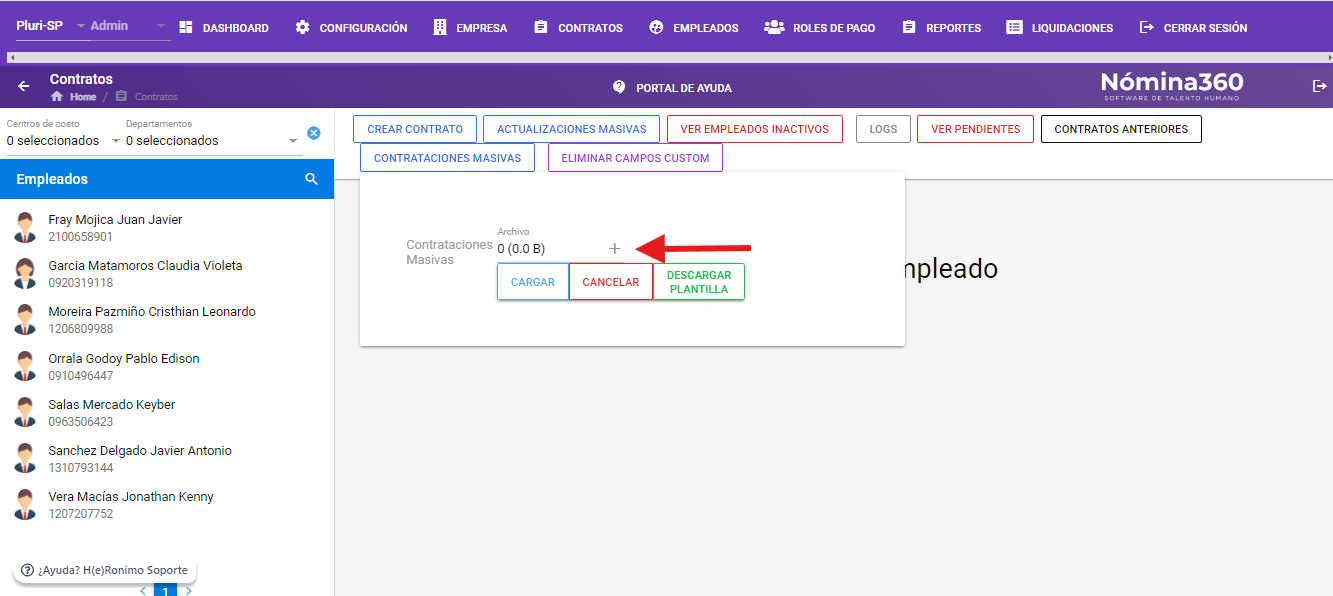Click the logout icon beside Nómina360 logo
Viewport: 1333px width, 596px height.
pyautogui.click(x=1319, y=86)
